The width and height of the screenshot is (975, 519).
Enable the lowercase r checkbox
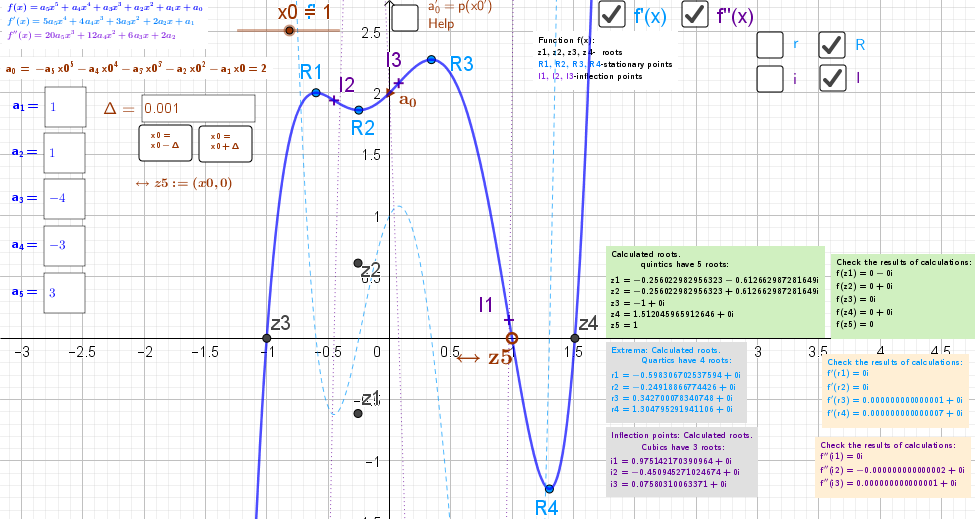770,45
